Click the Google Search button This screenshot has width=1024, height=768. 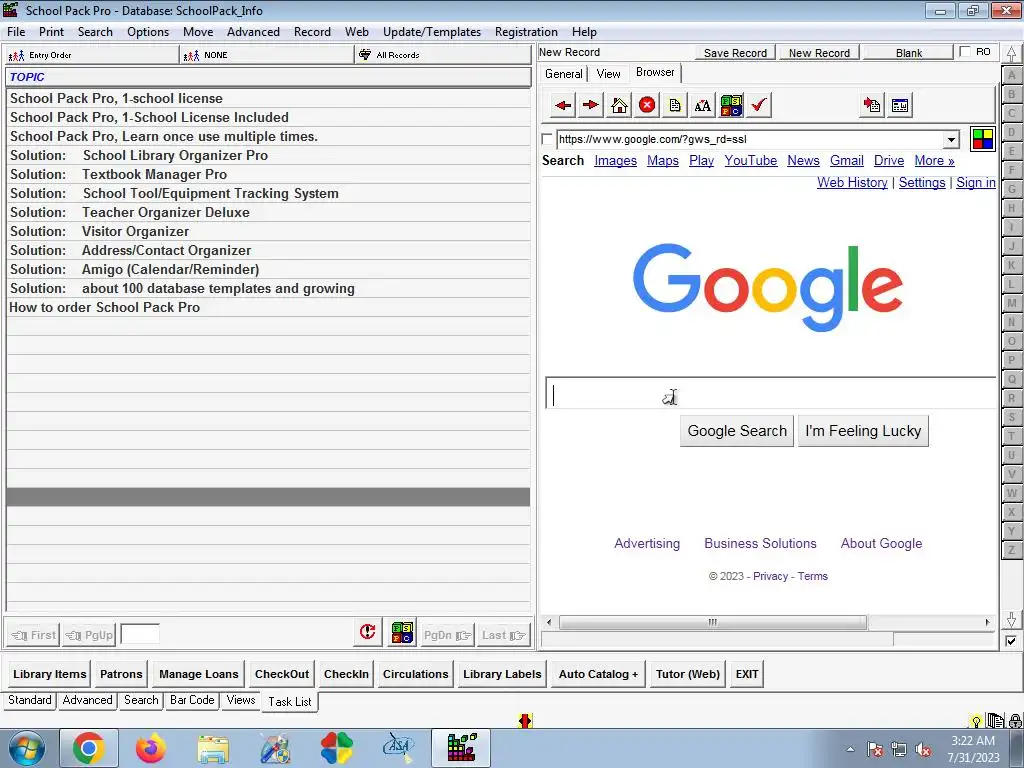click(x=737, y=431)
